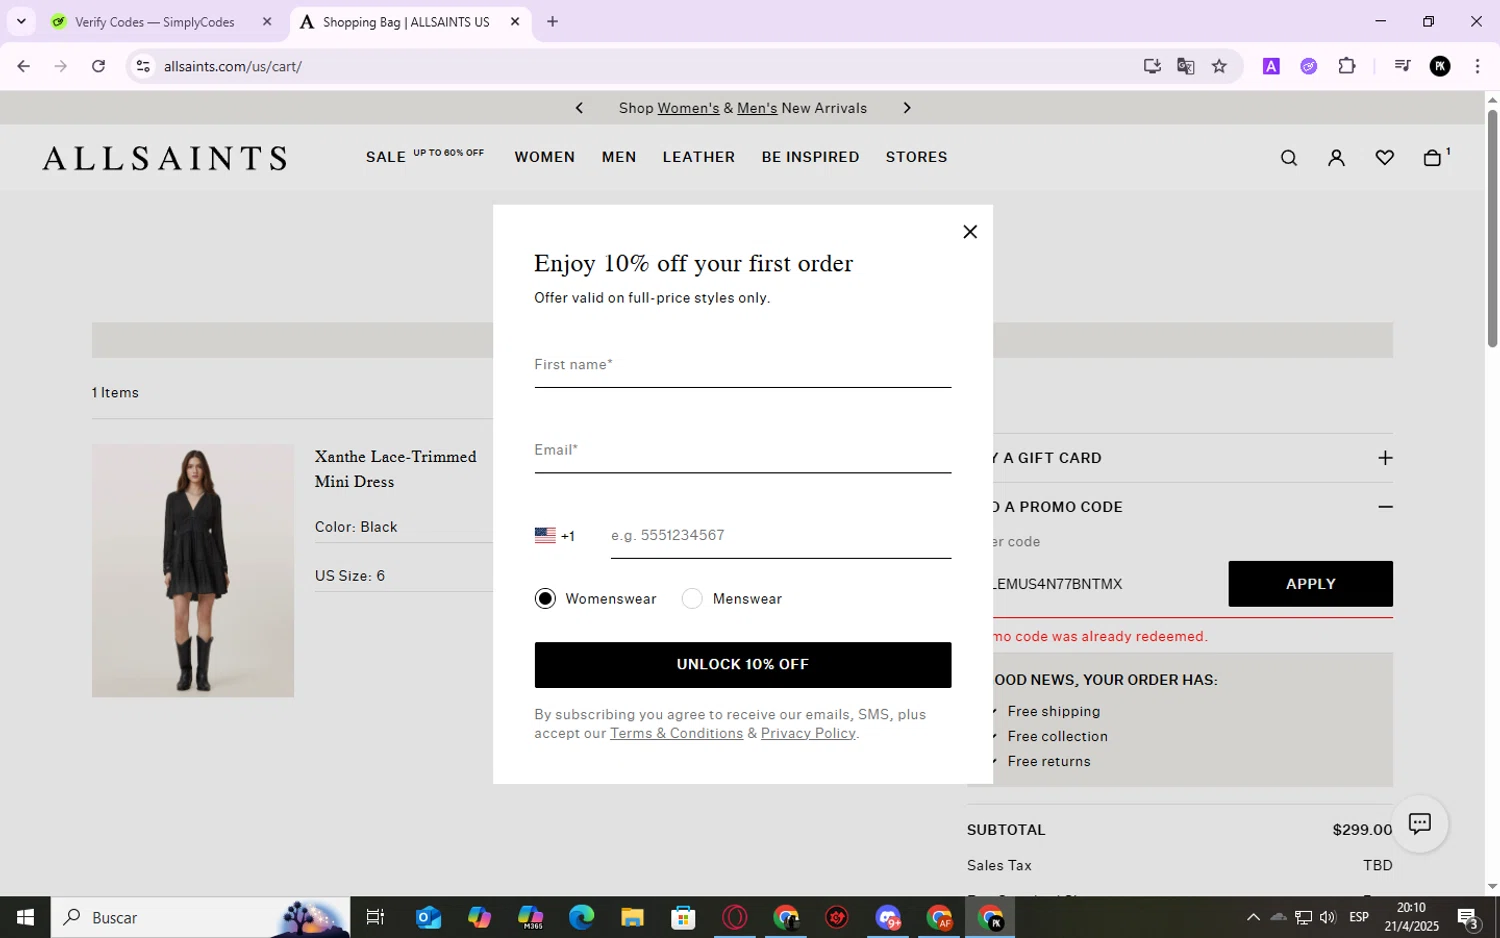
Task: Open the SALE menu
Action: tap(385, 157)
